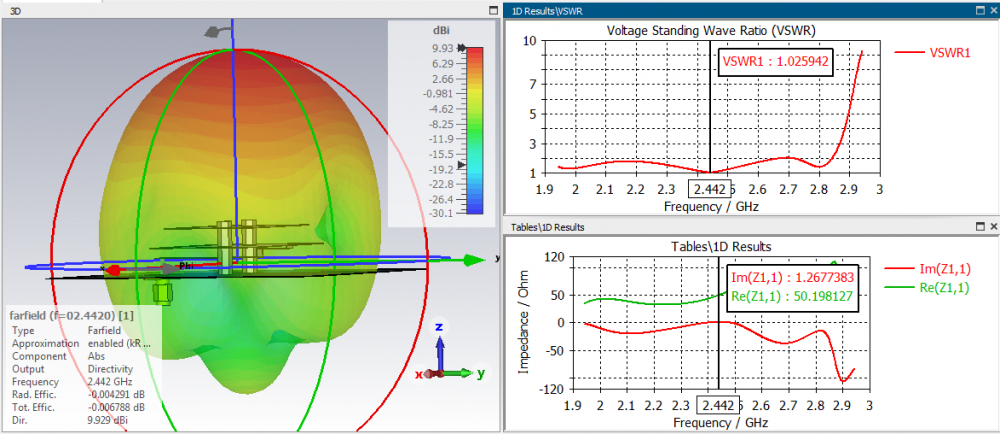Click the Phi label in the 3D view

coord(186,266)
